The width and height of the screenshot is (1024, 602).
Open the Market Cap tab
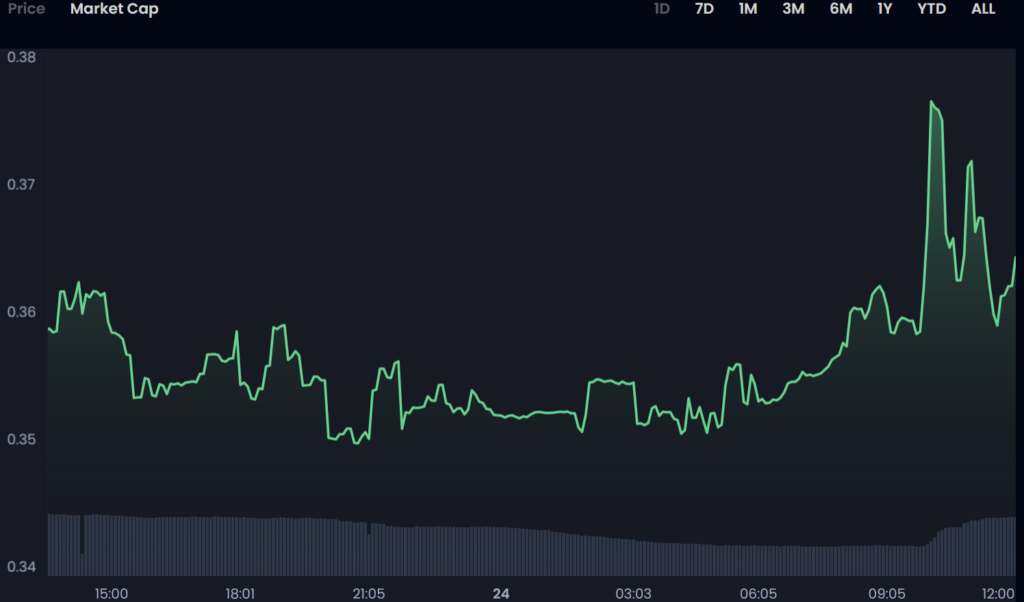[114, 9]
